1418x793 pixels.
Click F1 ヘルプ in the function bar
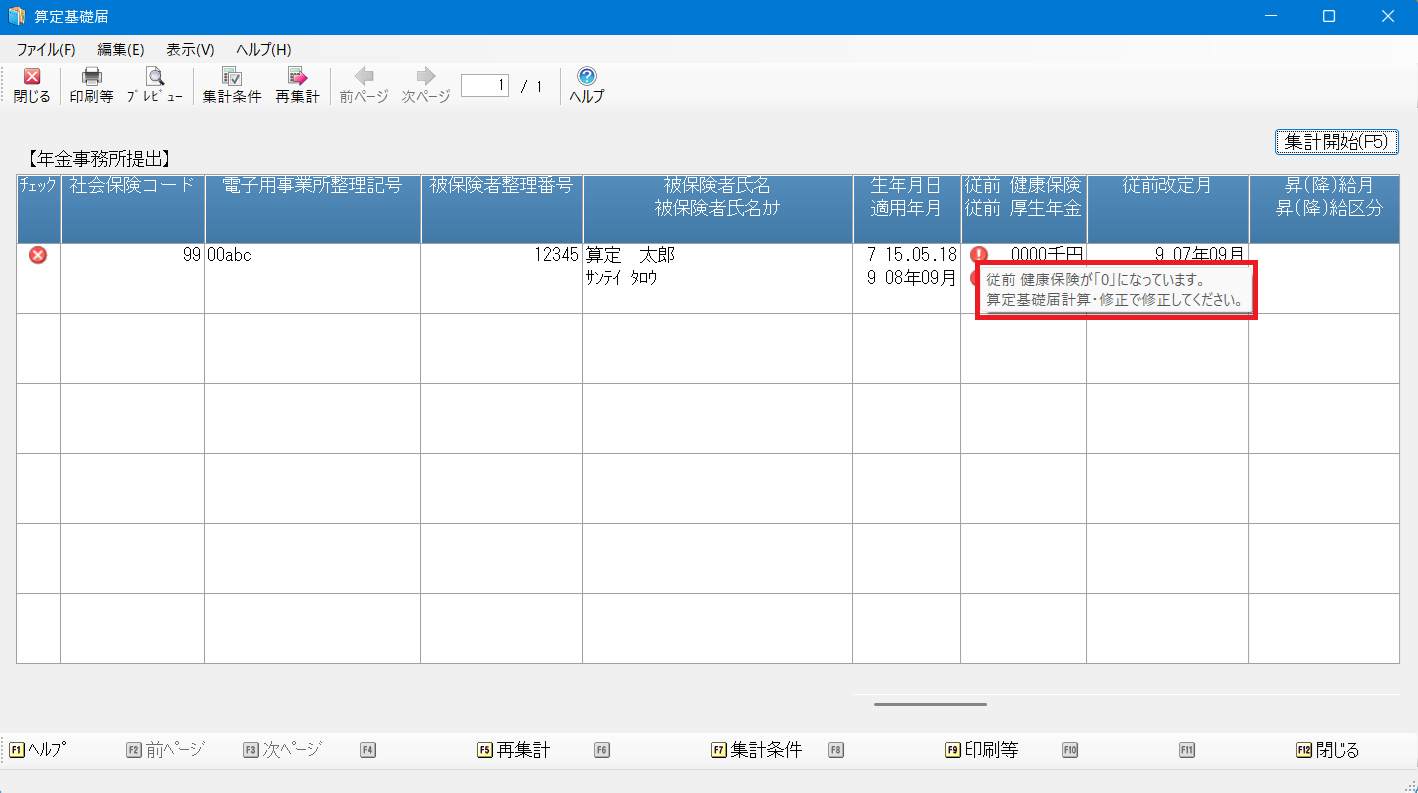click(x=38, y=750)
